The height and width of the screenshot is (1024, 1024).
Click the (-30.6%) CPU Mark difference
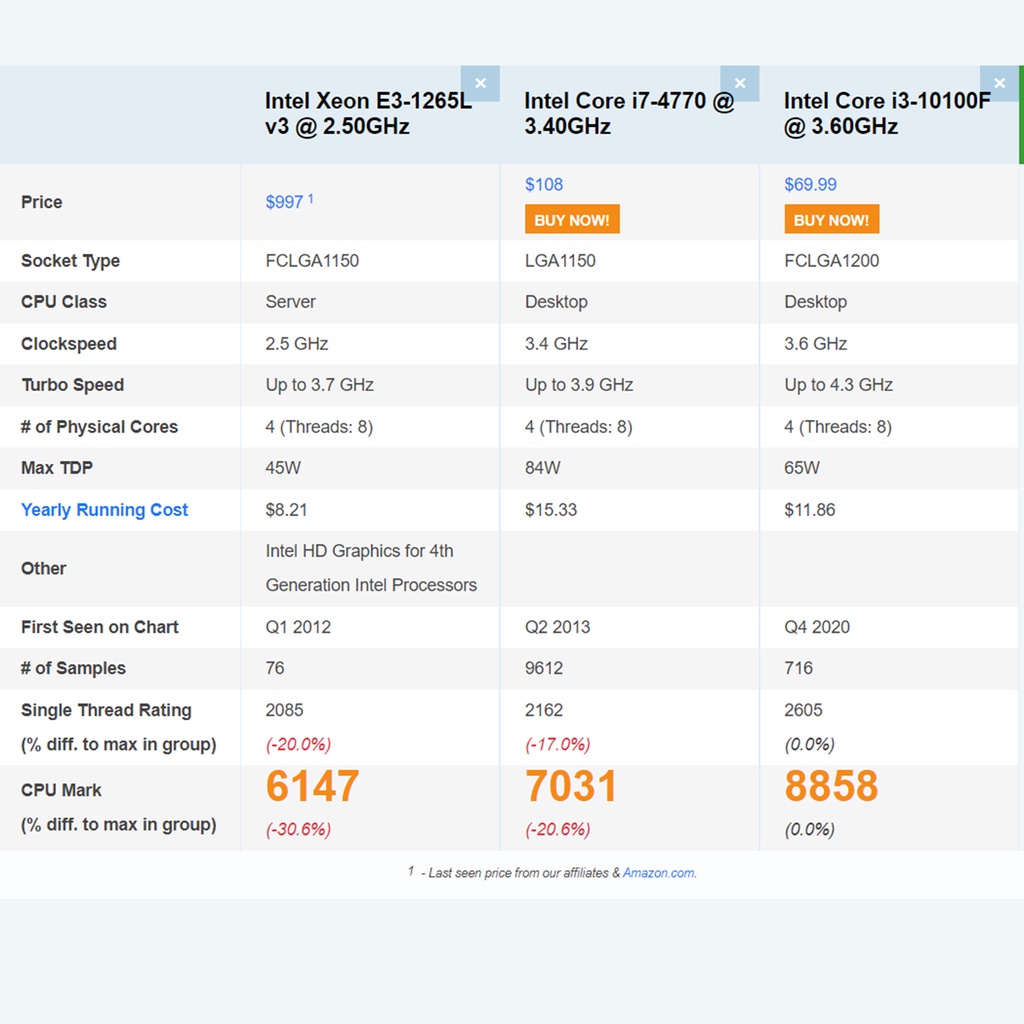point(298,829)
